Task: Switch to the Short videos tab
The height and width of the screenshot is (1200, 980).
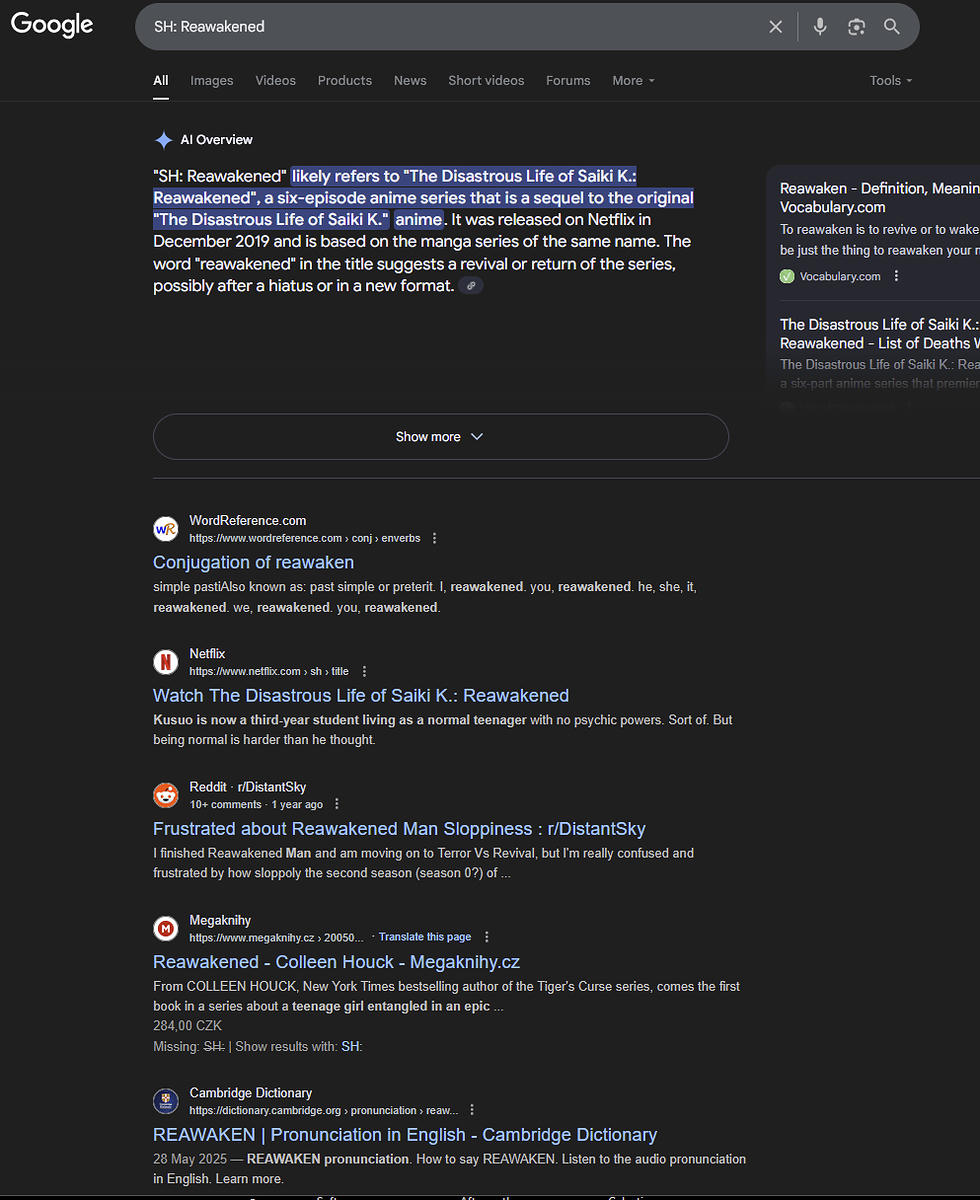Action: tap(486, 81)
